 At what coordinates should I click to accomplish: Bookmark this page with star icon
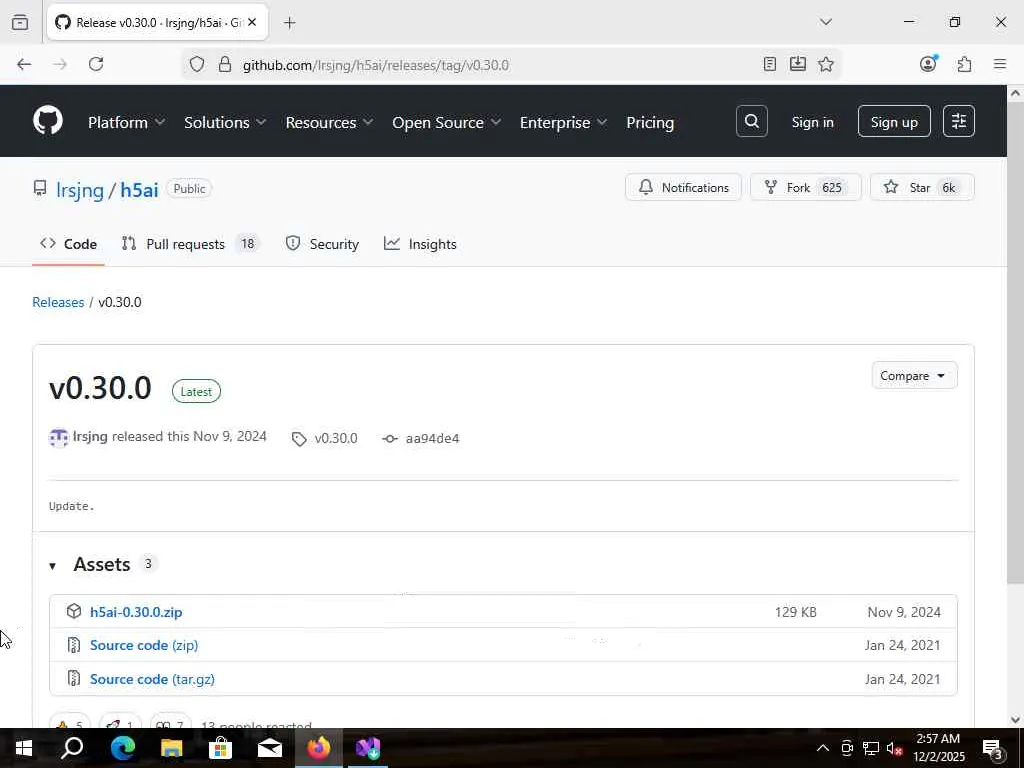(825, 64)
